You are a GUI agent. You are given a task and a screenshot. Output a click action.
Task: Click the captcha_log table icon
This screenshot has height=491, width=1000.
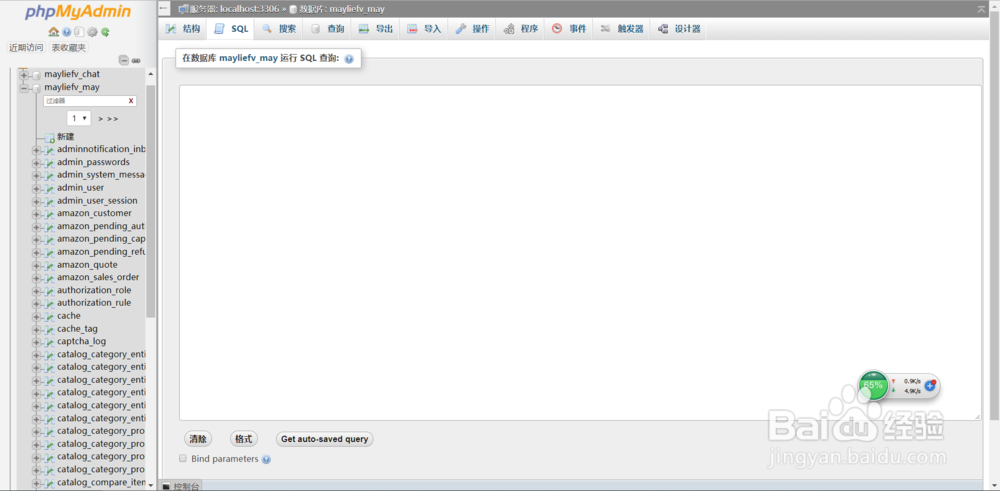pyautogui.click(x=50, y=342)
